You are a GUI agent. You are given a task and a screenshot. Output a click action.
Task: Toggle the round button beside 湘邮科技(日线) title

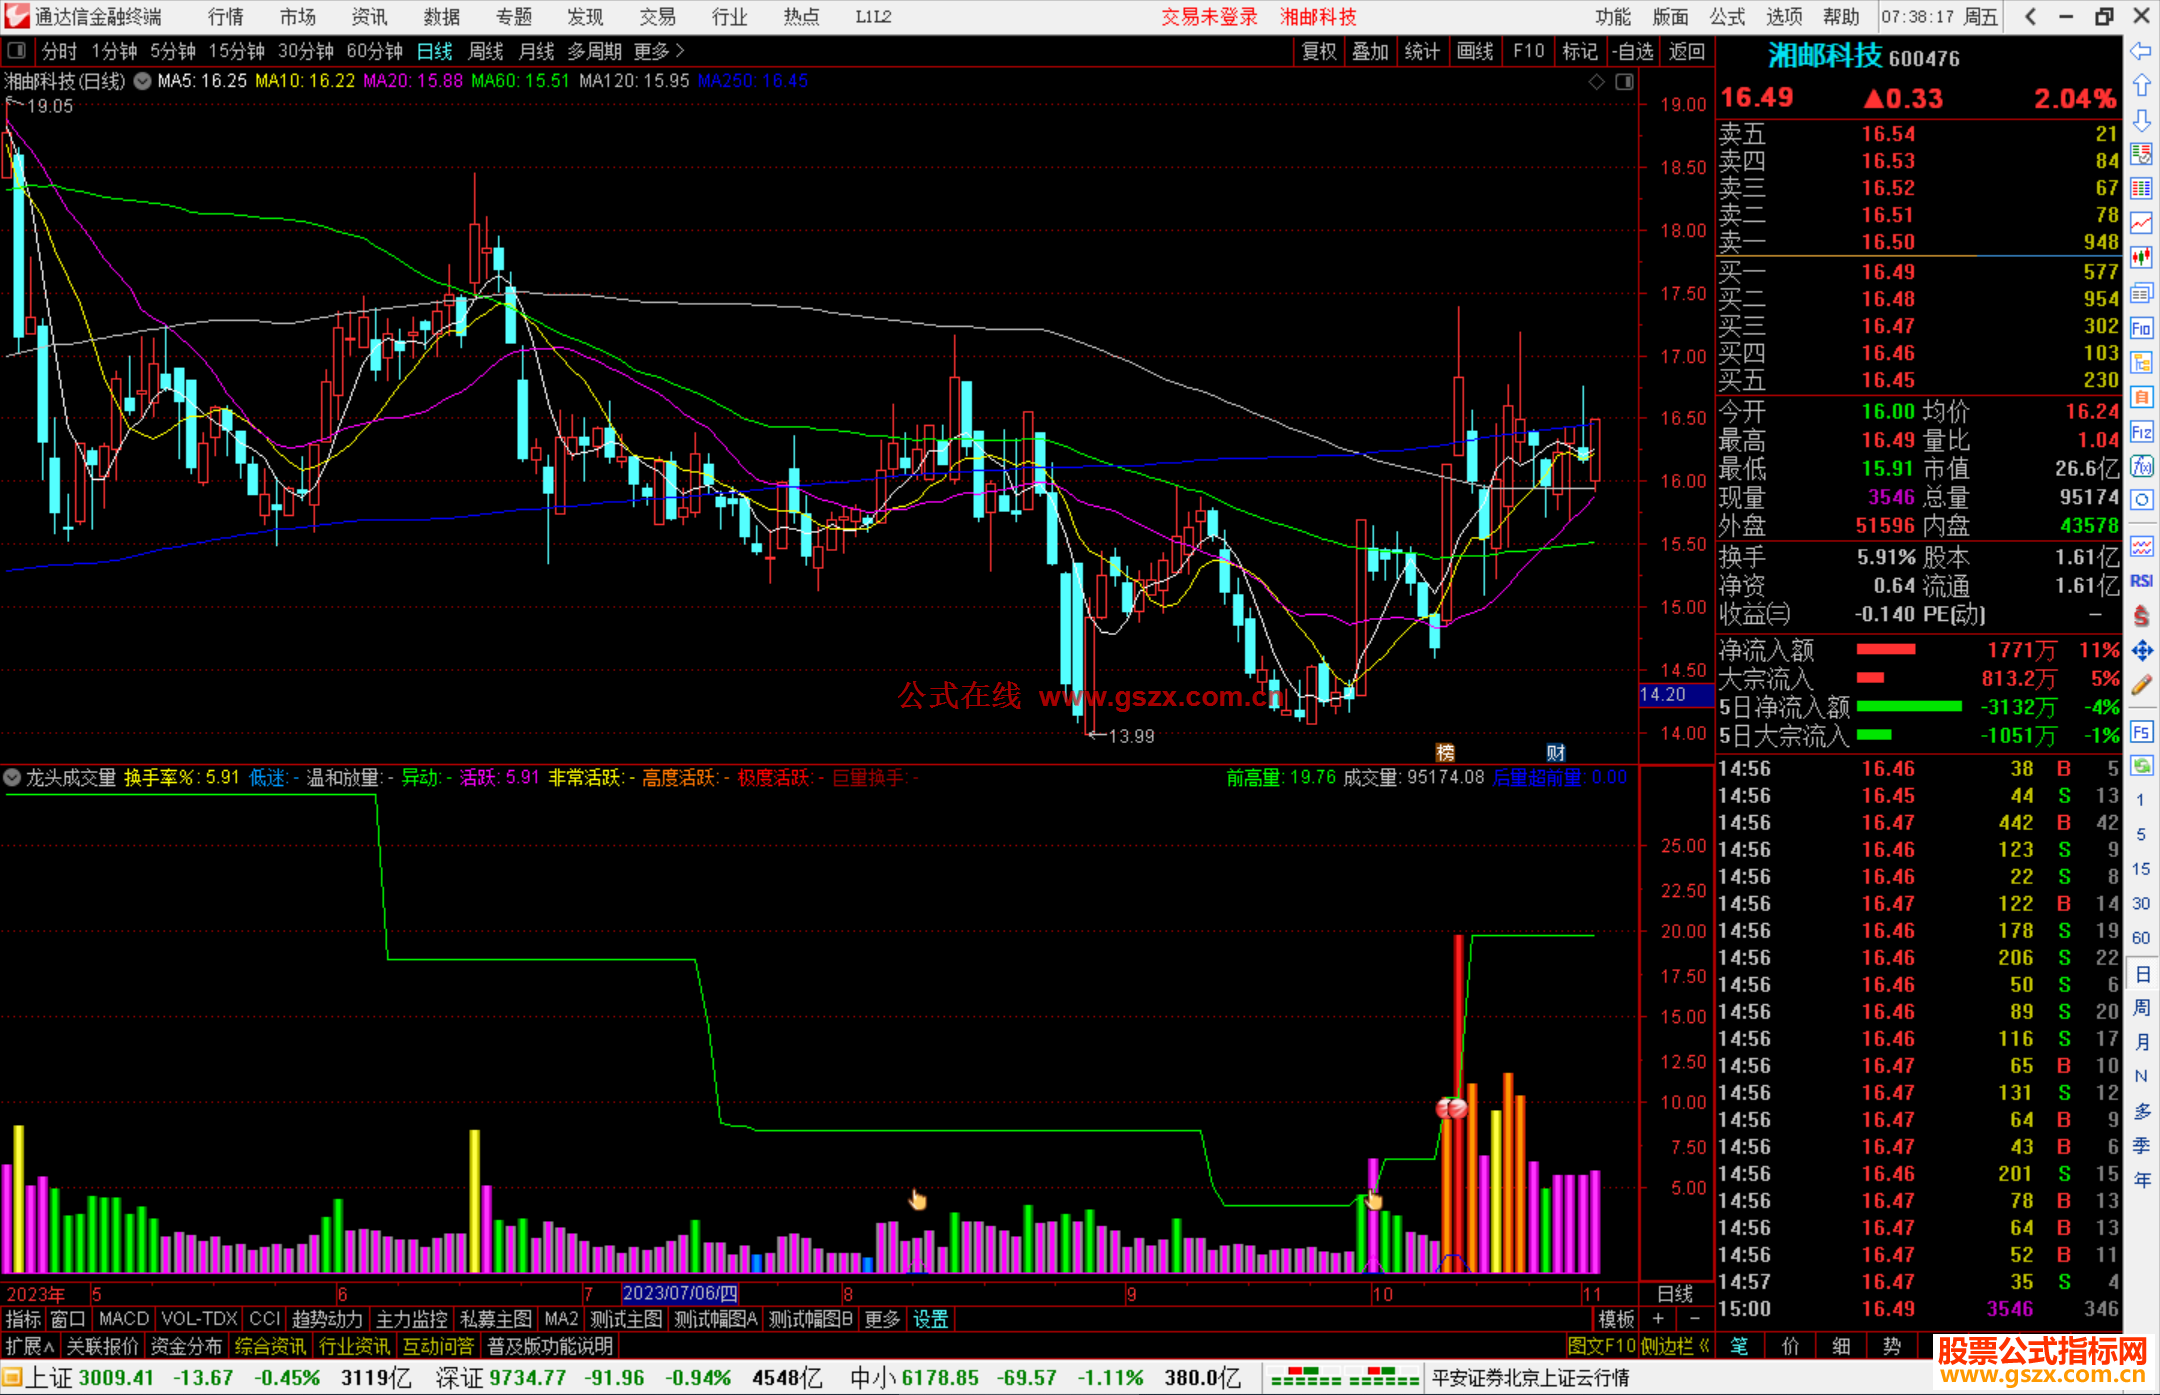(143, 81)
